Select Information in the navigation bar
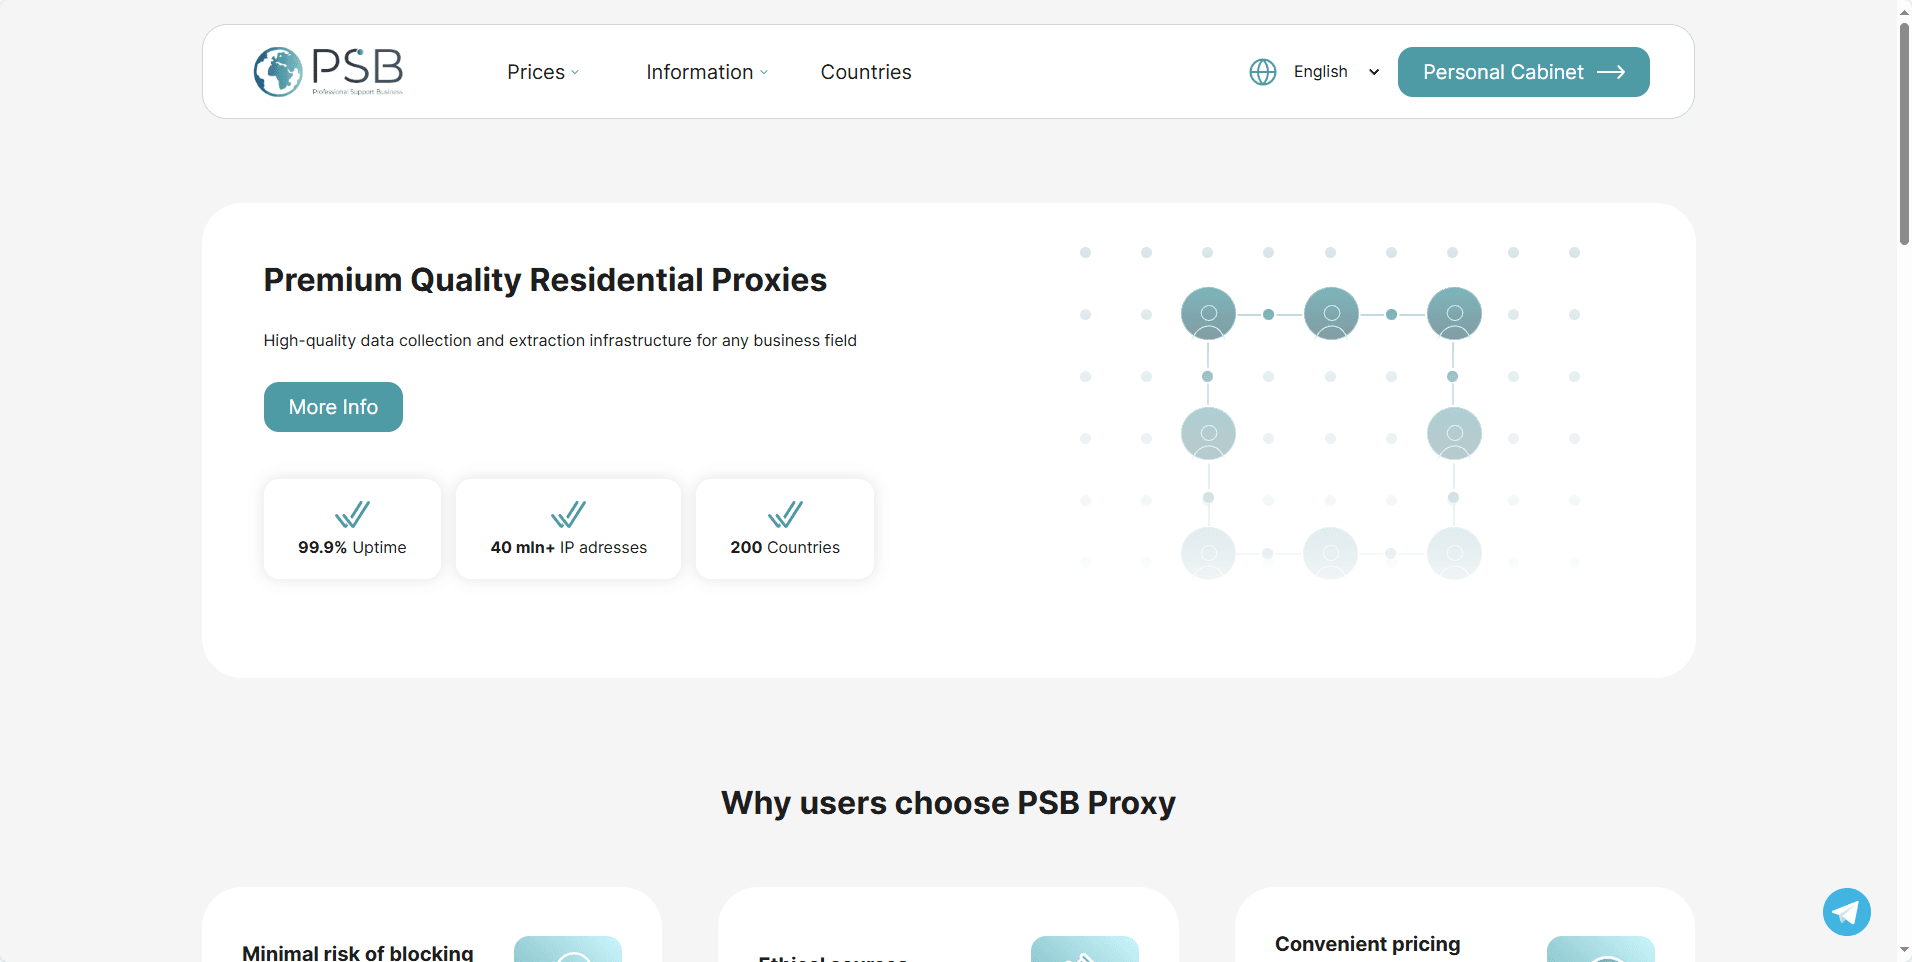Viewport: 1912px width, 962px height. click(700, 71)
